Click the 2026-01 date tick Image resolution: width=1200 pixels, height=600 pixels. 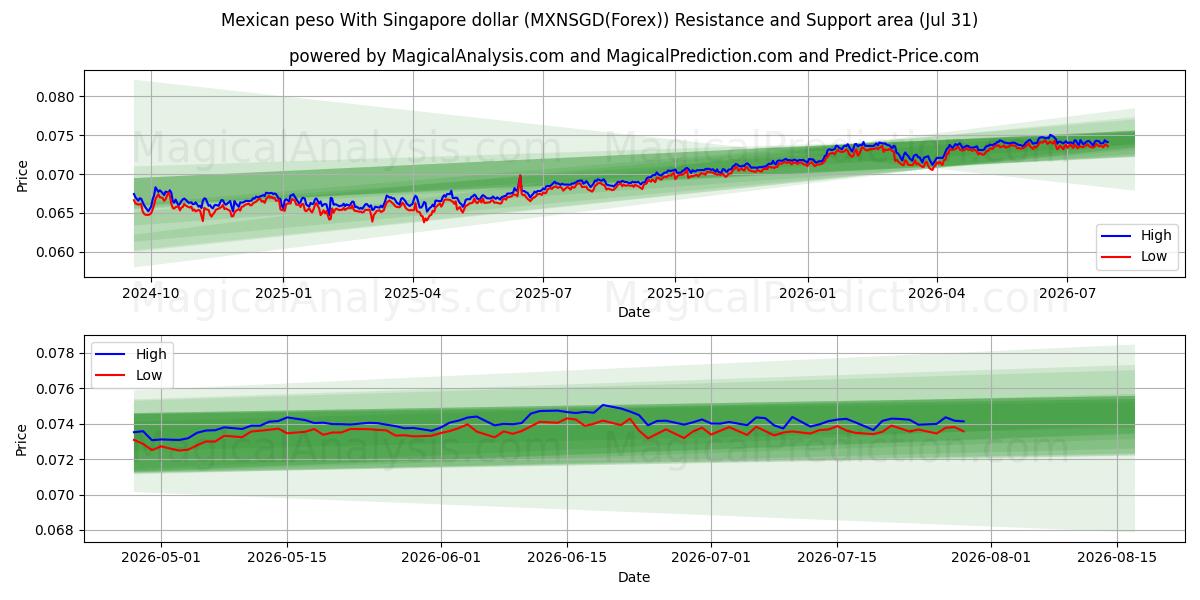[807, 293]
